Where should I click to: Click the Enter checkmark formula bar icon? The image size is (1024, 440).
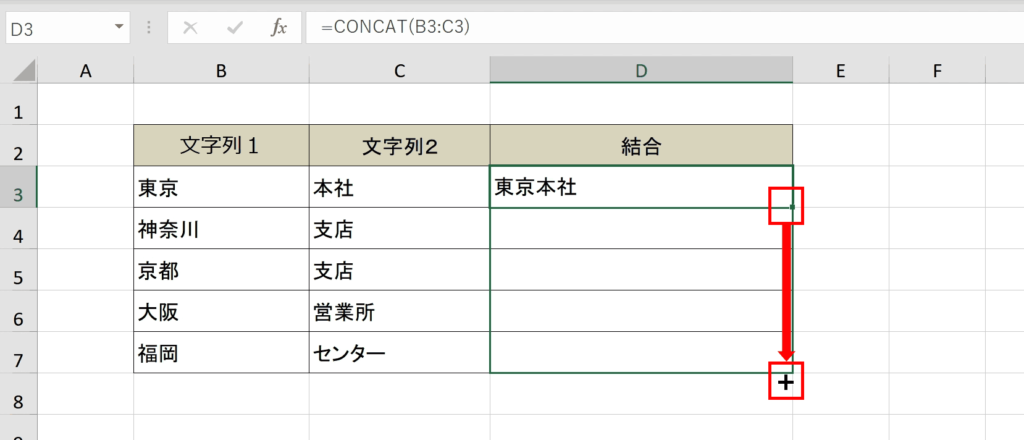234,28
